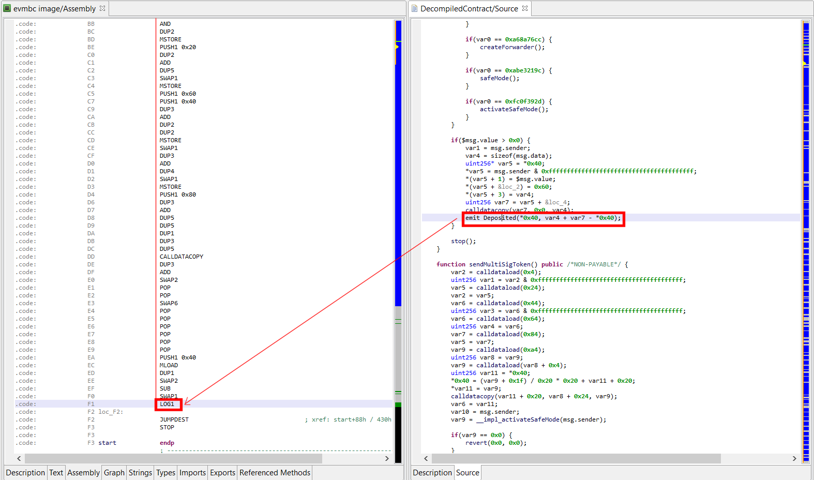814x480 pixels.
Task: Click the blue overview bar of Assembly pane
Action: (x=398, y=163)
